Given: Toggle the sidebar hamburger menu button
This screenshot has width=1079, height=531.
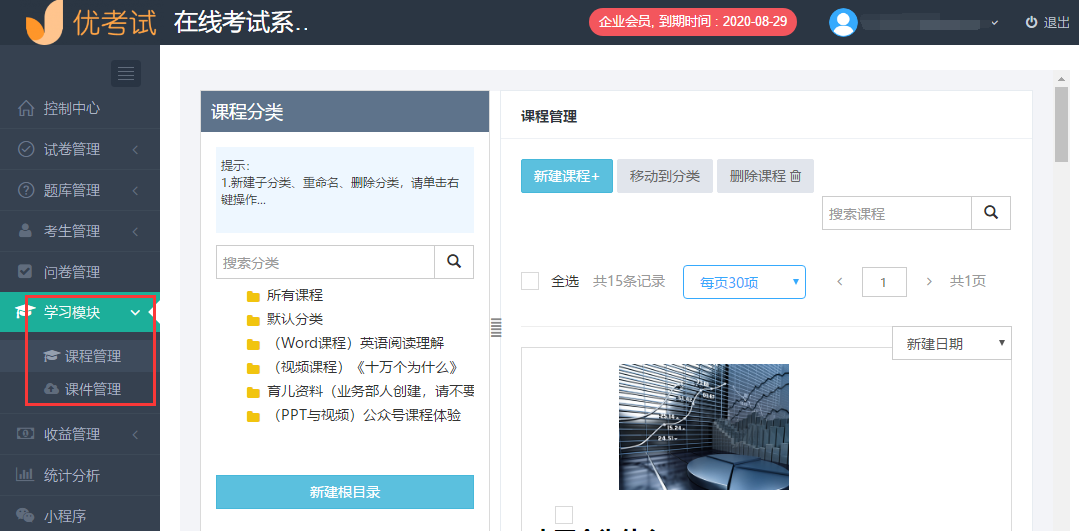Looking at the screenshot, I should [126, 74].
